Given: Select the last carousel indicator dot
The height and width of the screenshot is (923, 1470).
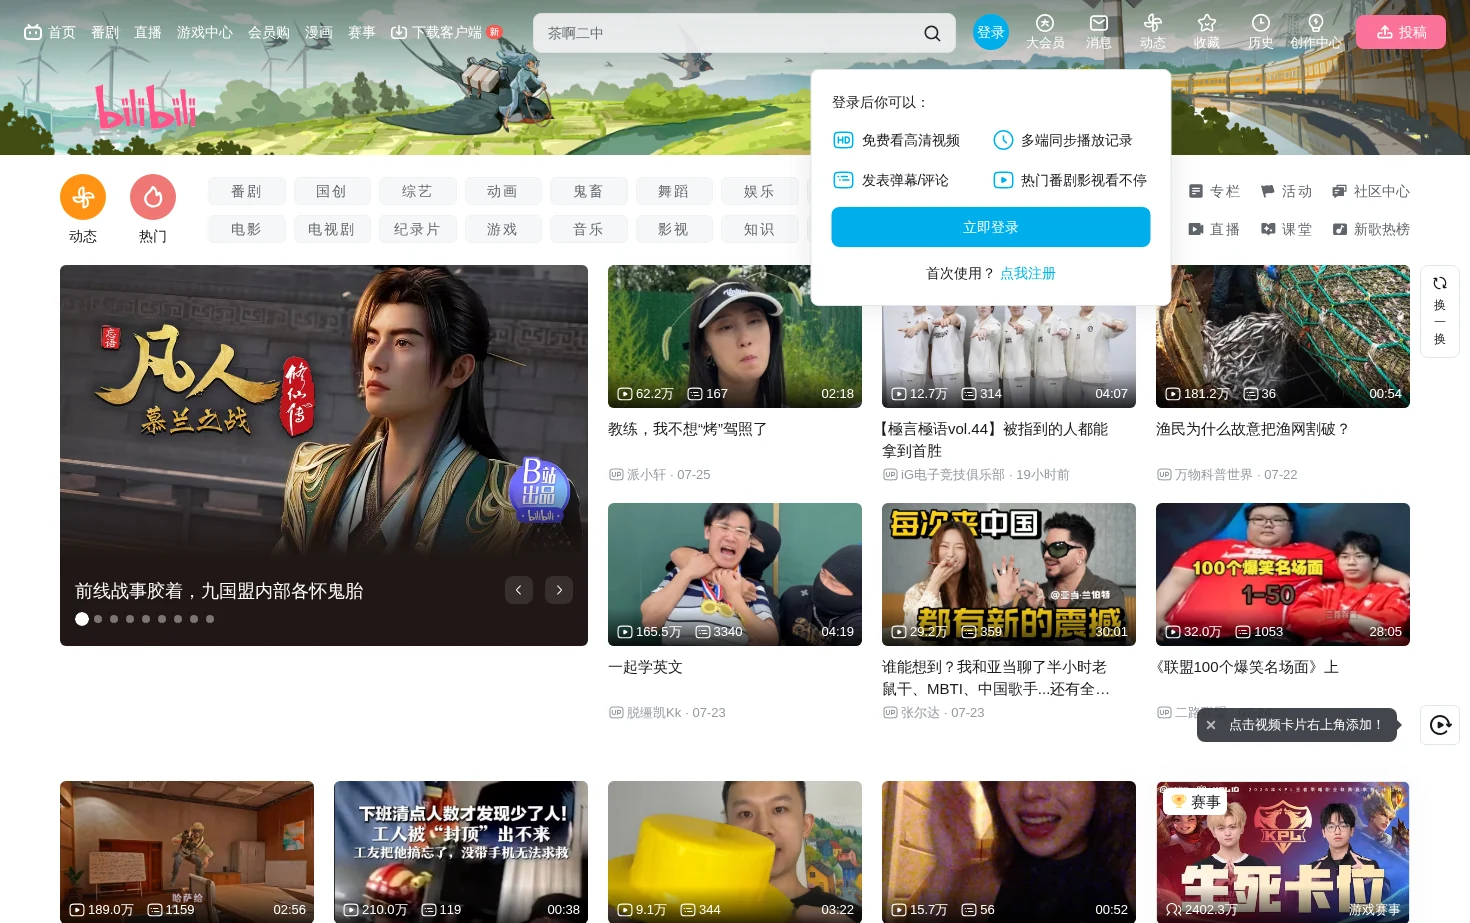Looking at the screenshot, I should tap(210, 619).
